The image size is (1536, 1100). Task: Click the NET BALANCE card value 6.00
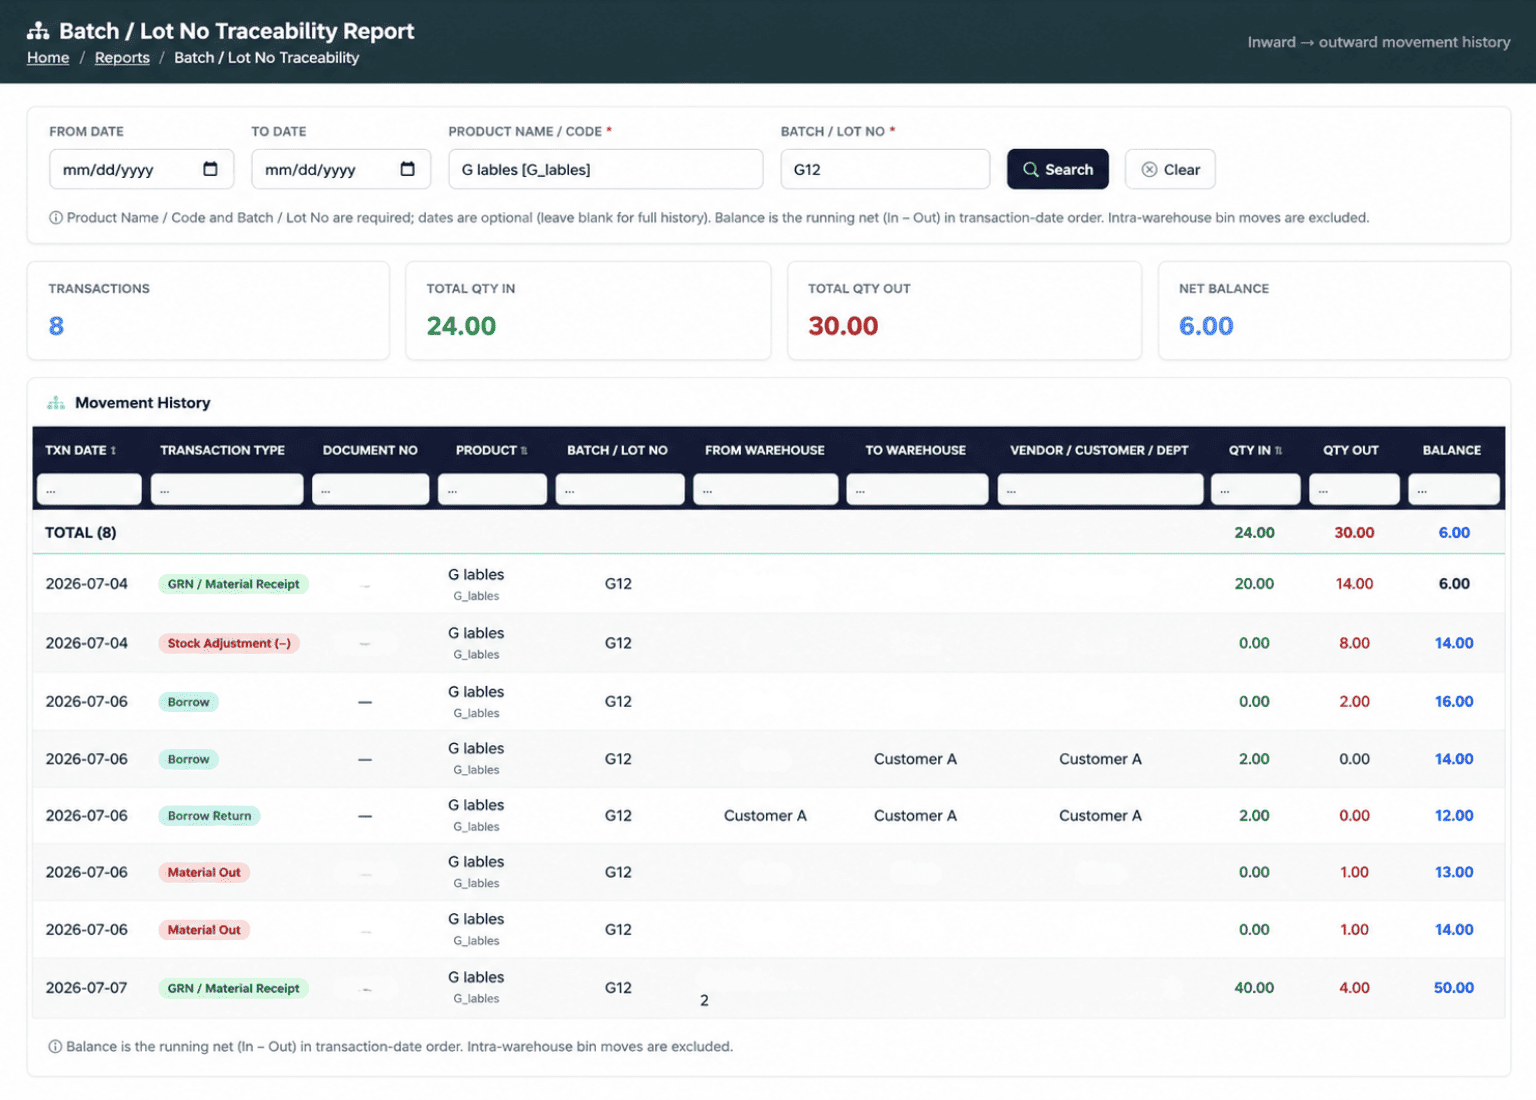[x=1206, y=326]
